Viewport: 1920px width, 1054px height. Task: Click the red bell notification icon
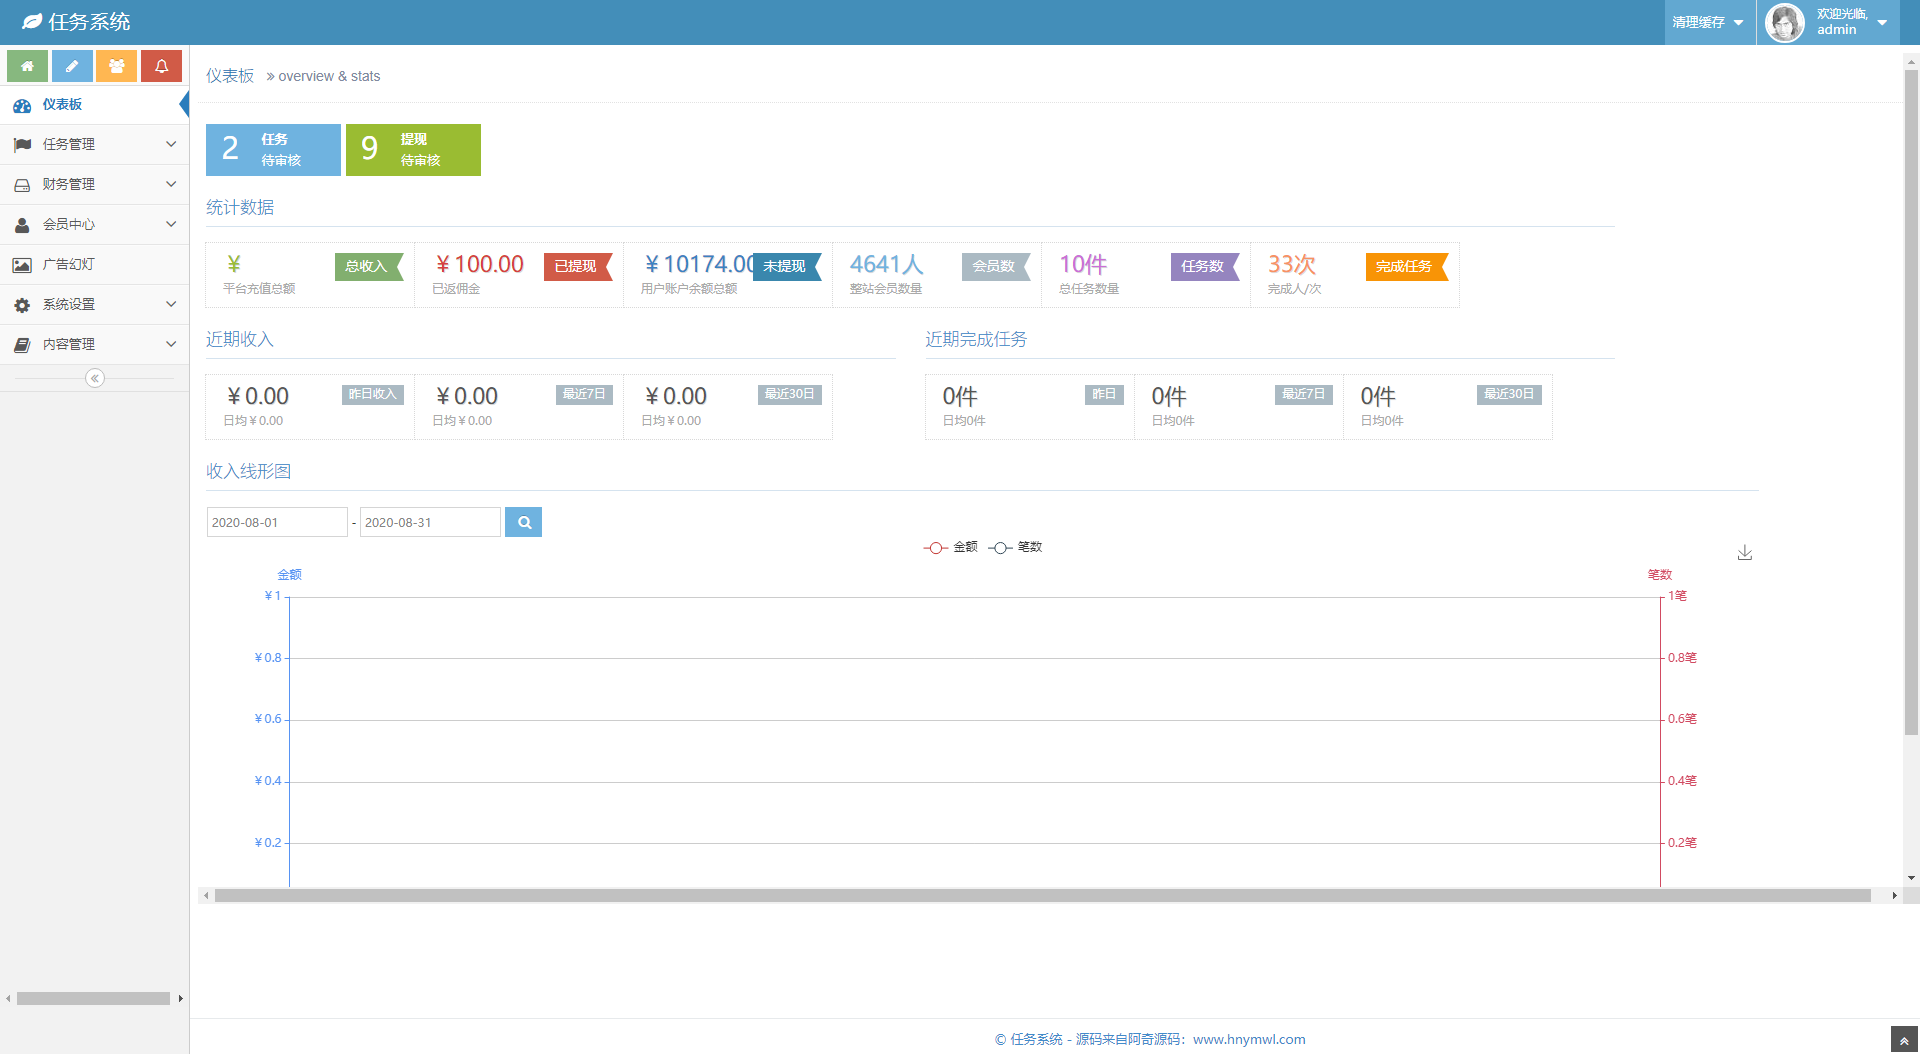click(161, 66)
